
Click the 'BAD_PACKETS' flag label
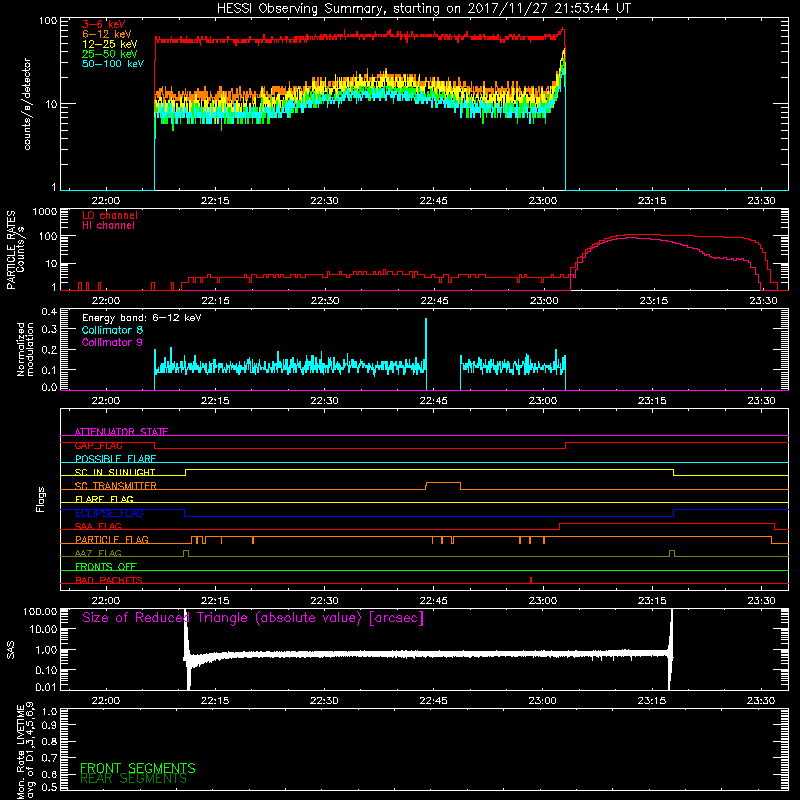pos(109,580)
